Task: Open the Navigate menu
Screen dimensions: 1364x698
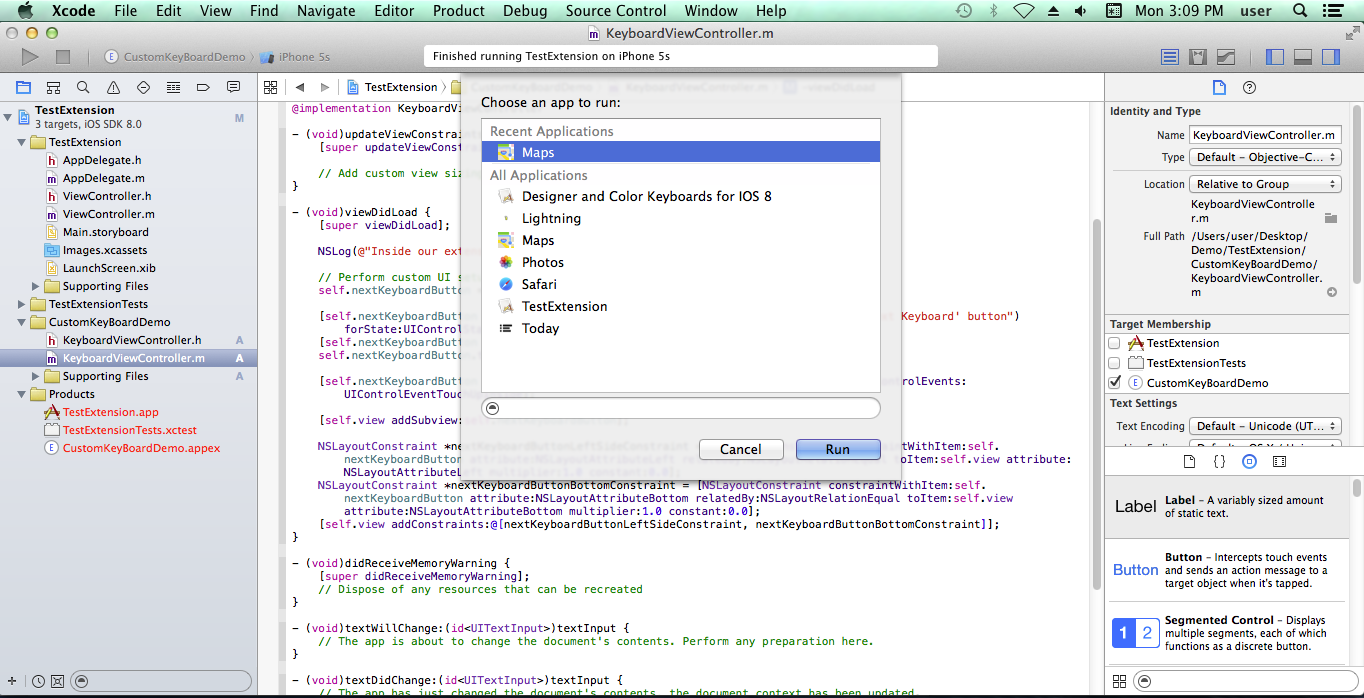Action: tap(326, 11)
